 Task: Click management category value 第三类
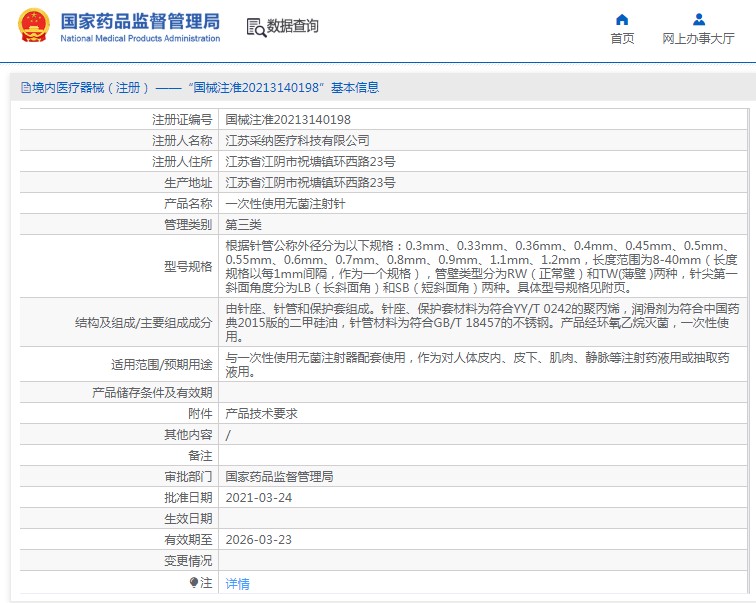point(243,225)
